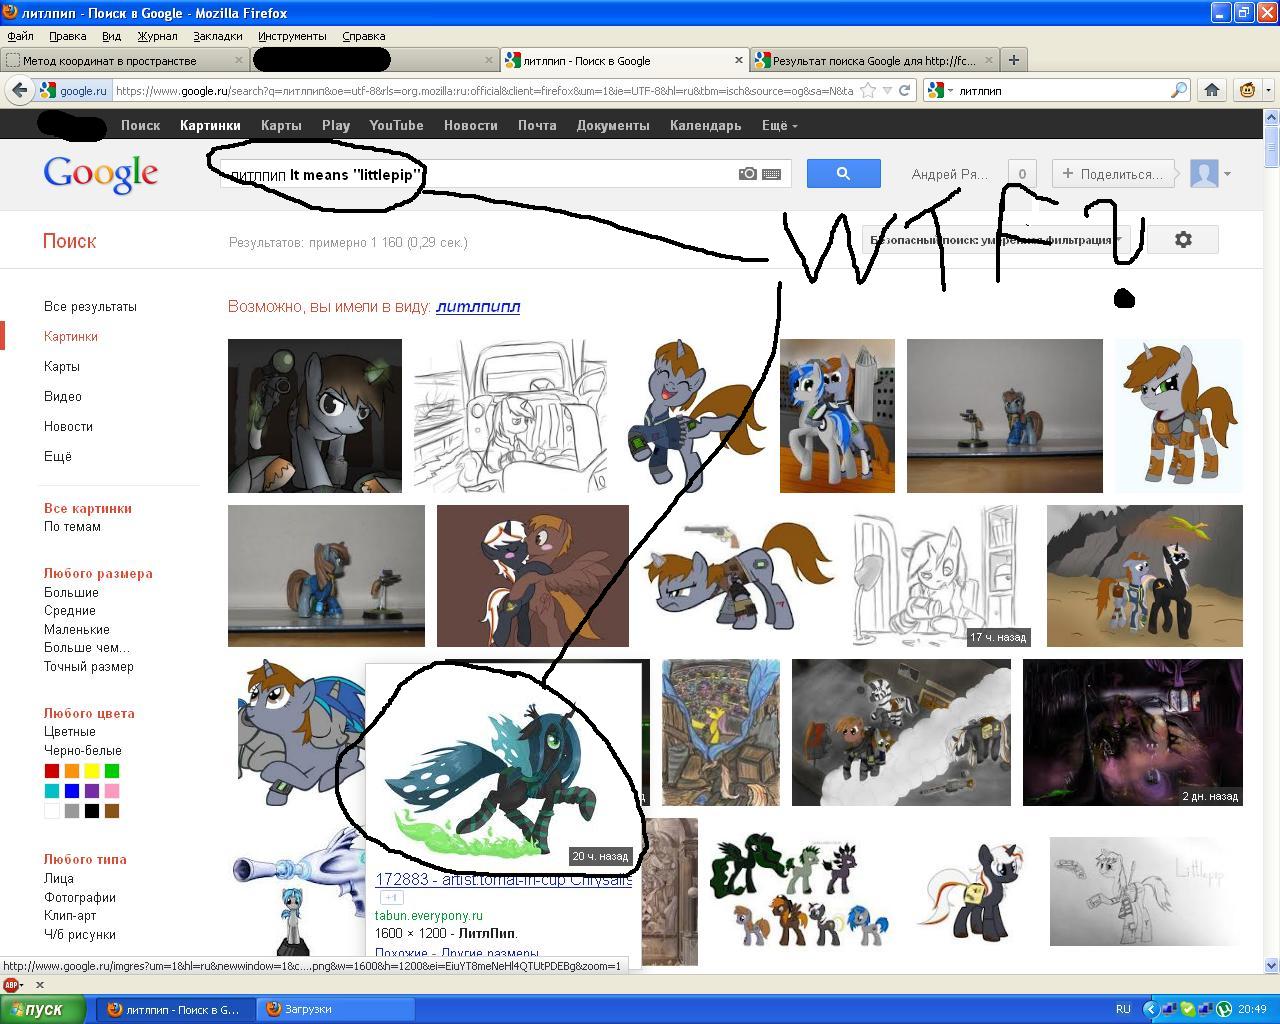
Task: Open 'YouTube' in the Google bar
Action: click(396, 125)
